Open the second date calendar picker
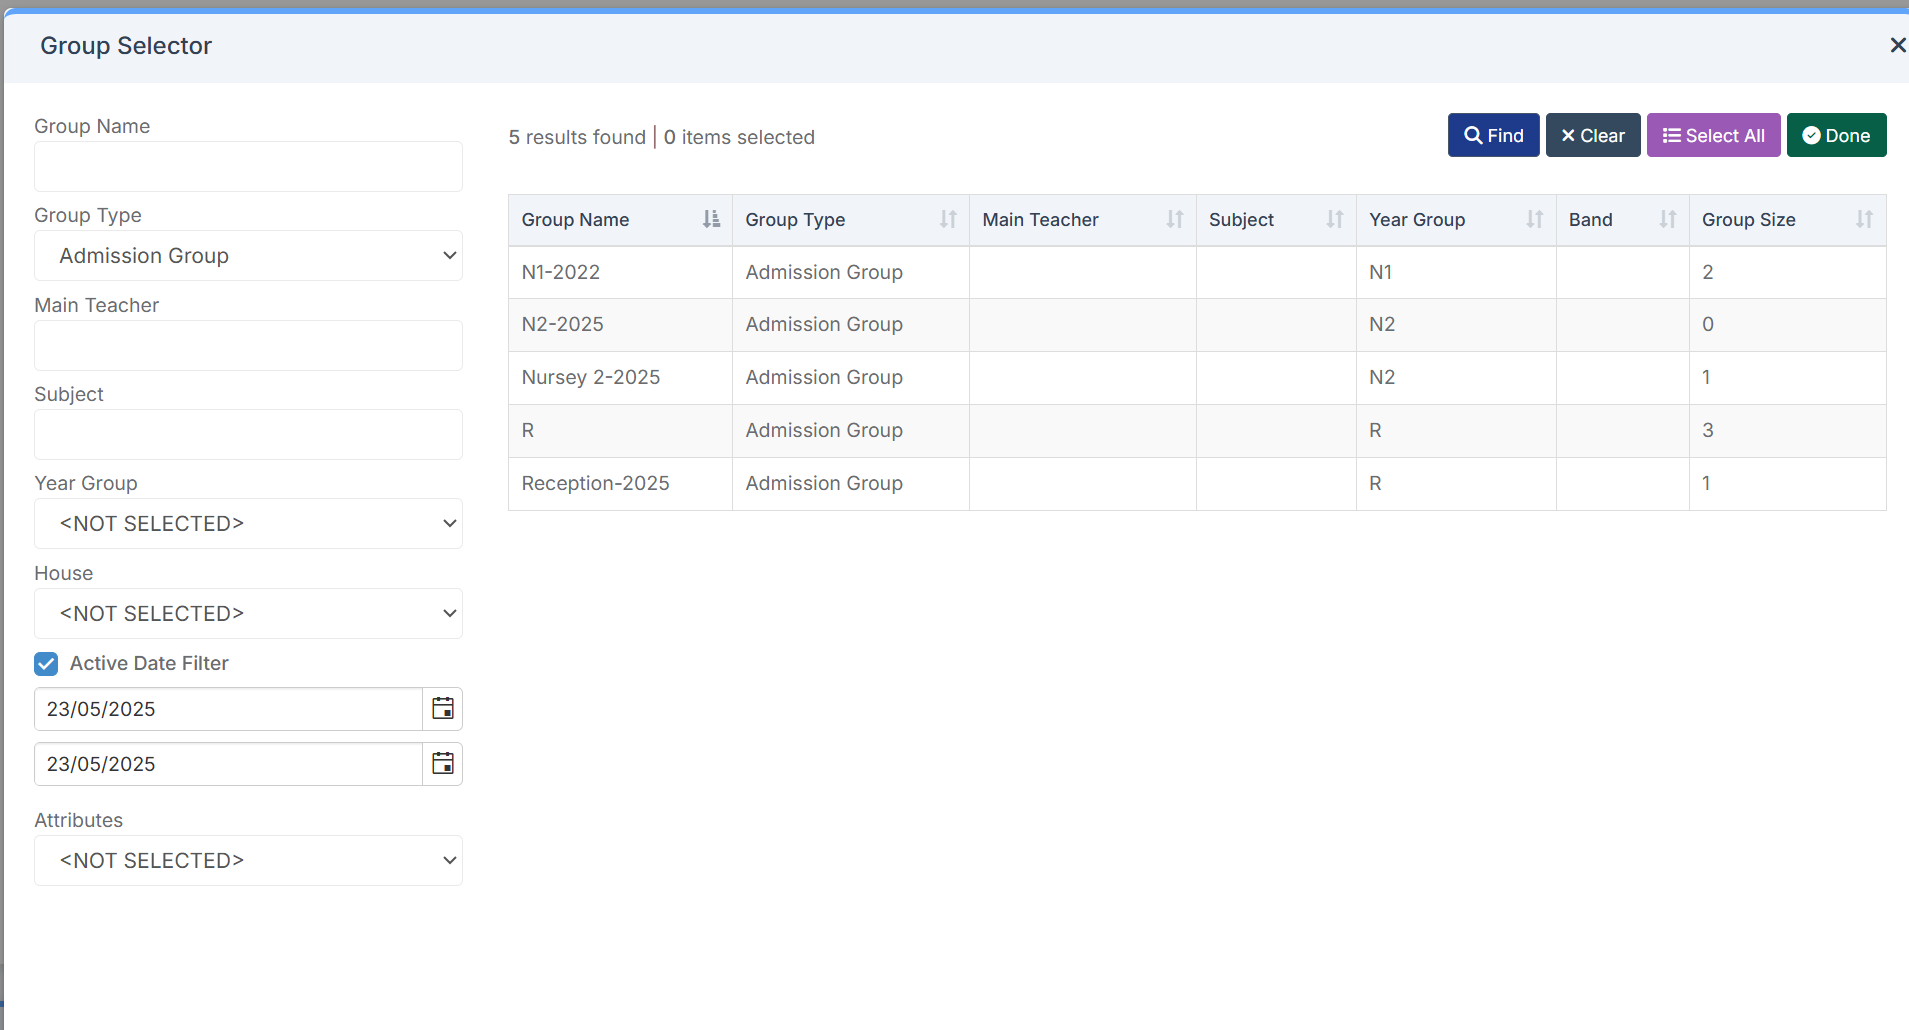This screenshot has height=1030, width=1909. point(443,764)
